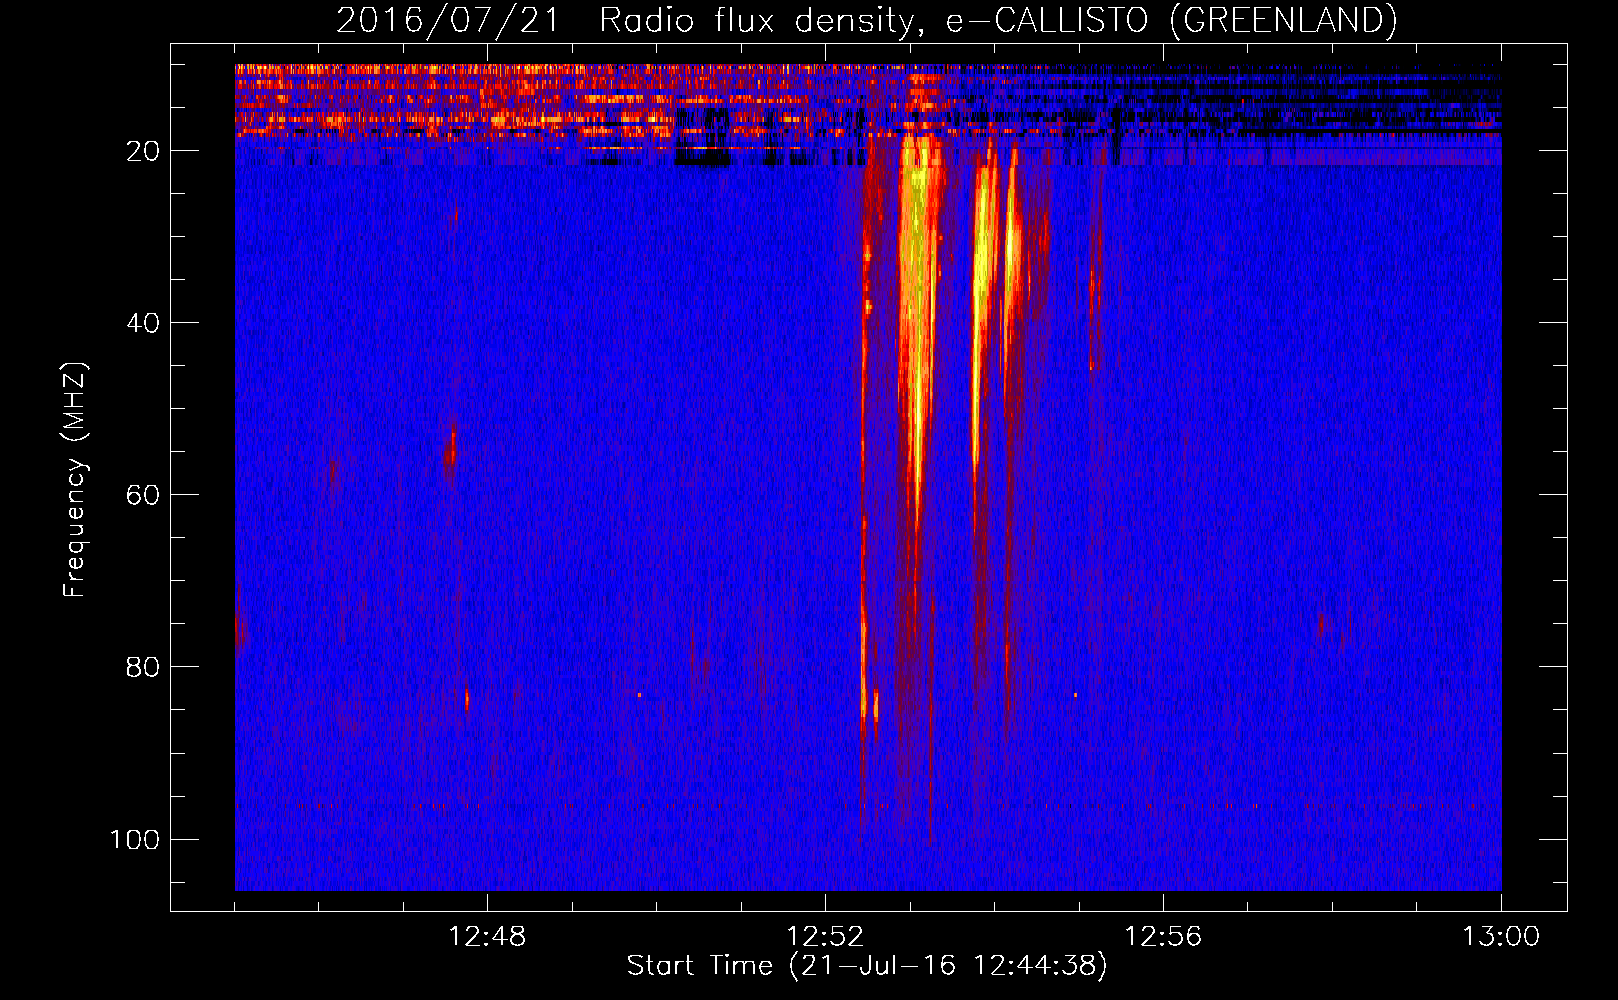Click the 60 MHz frequency tick label
The width and height of the screenshot is (1618, 1000).
pyautogui.click(x=143, y=495)
